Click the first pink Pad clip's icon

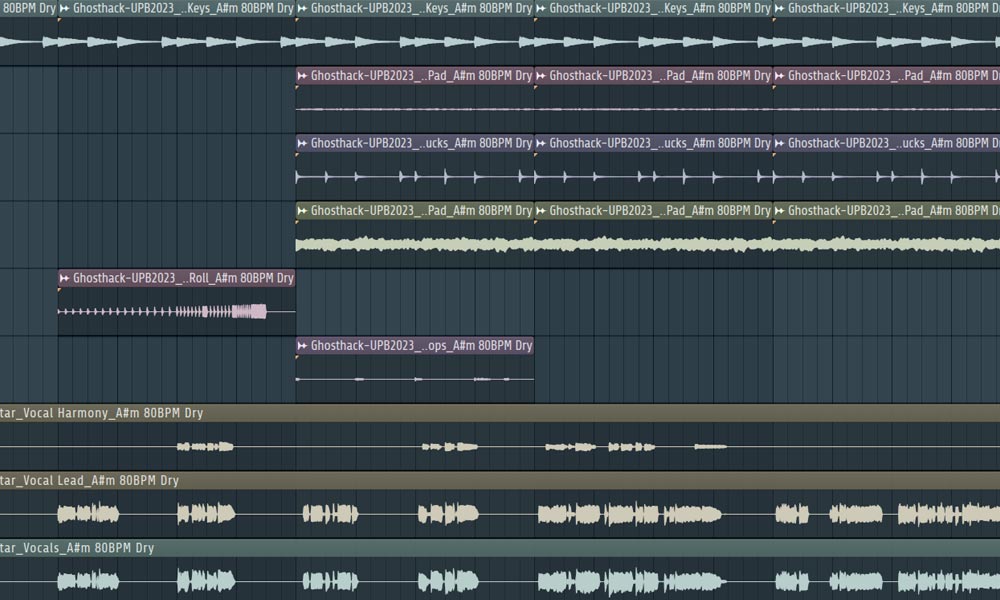pos(302,76)
